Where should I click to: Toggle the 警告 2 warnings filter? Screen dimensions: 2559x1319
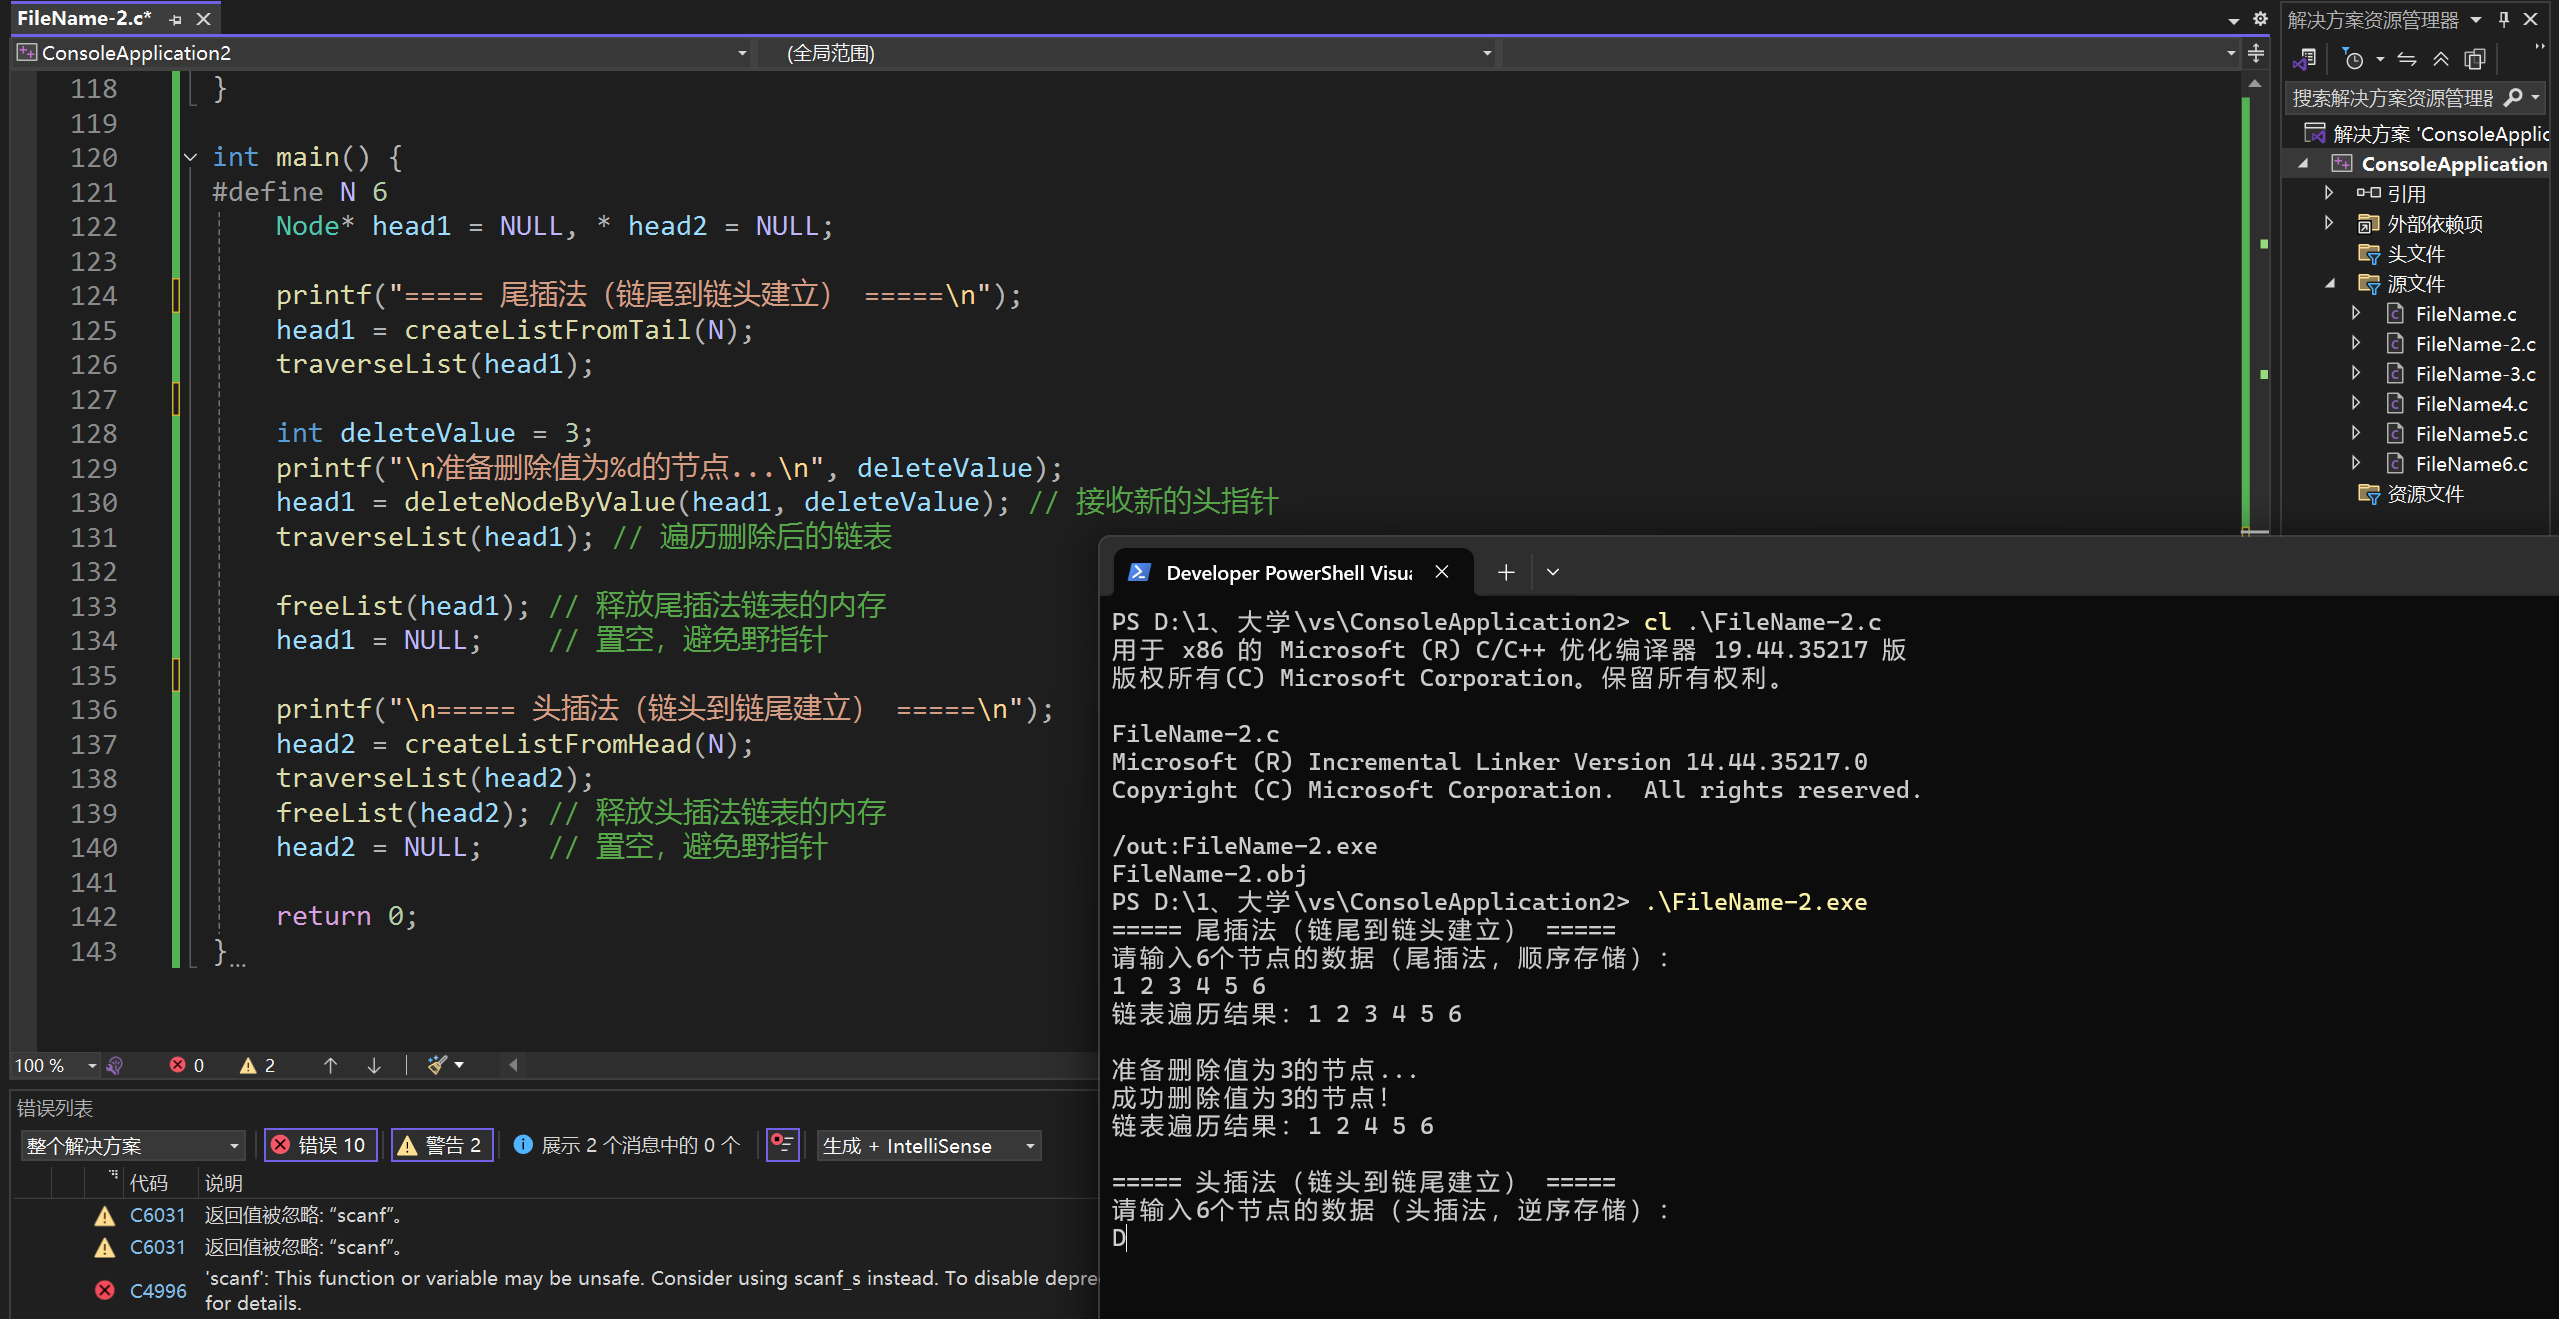point(441,1145)
